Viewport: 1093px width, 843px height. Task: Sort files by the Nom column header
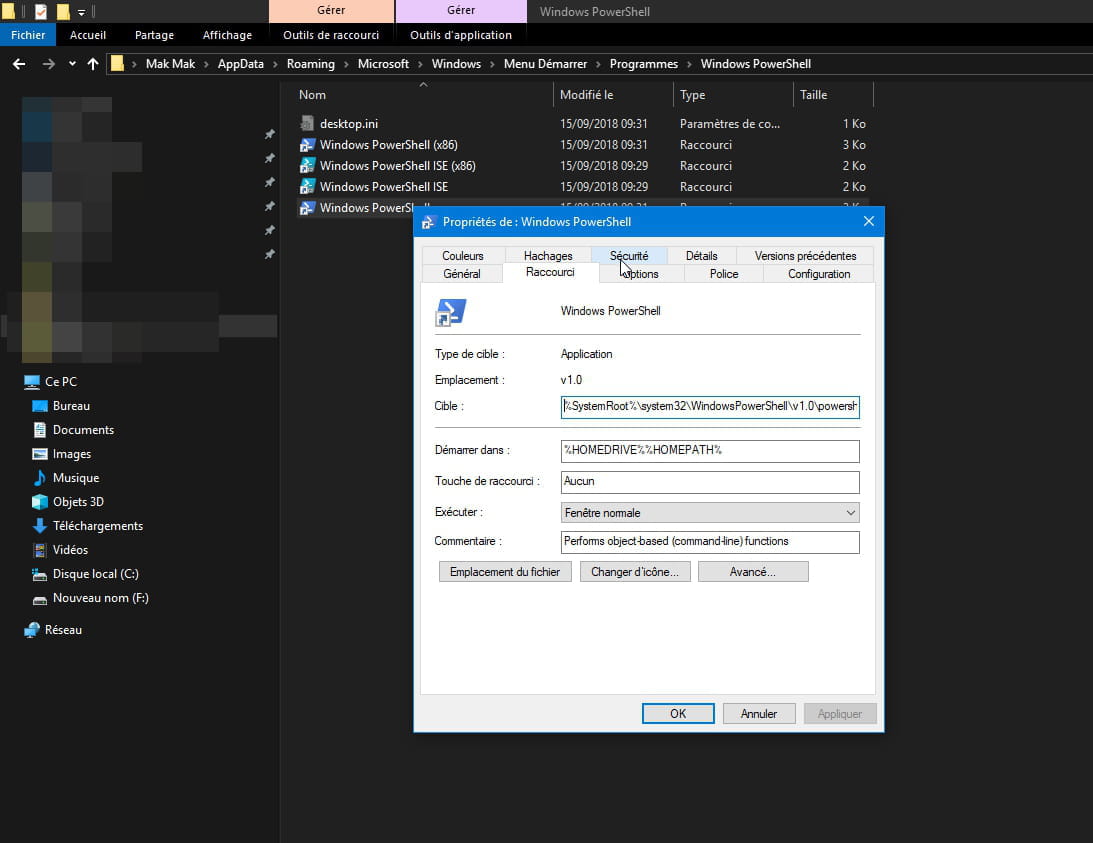(x=312, y=94)
